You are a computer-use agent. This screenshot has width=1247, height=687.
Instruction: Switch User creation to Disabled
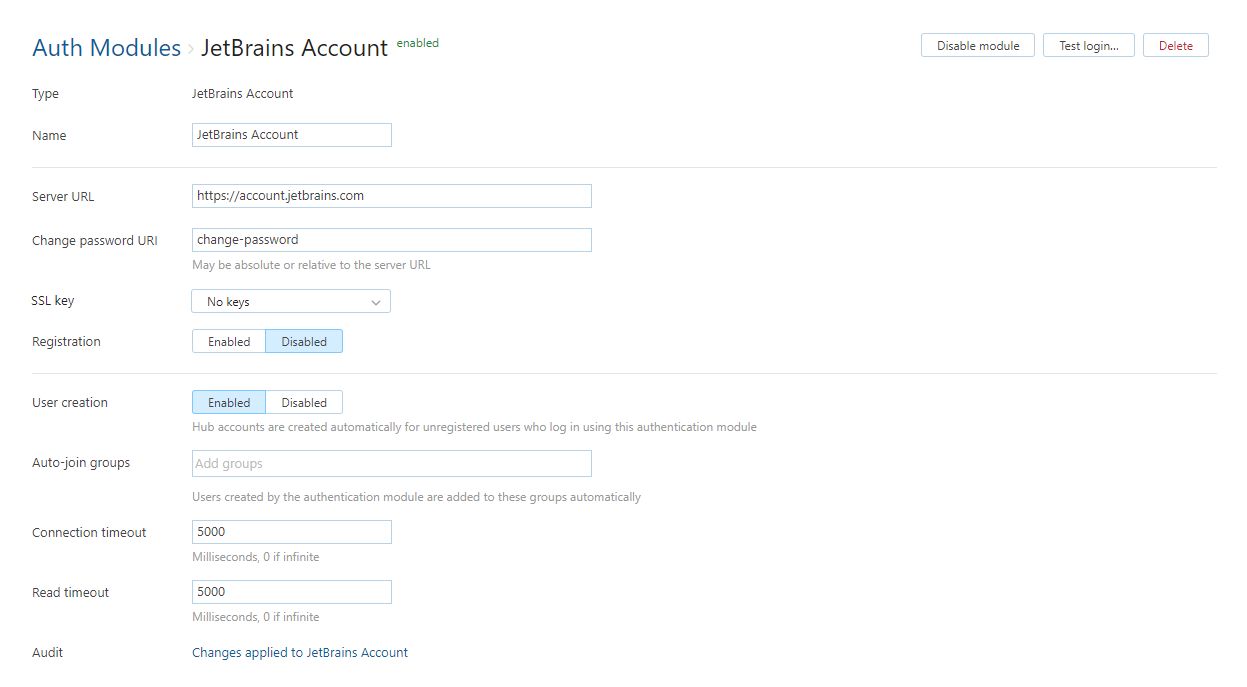click(x=304, y=403)
